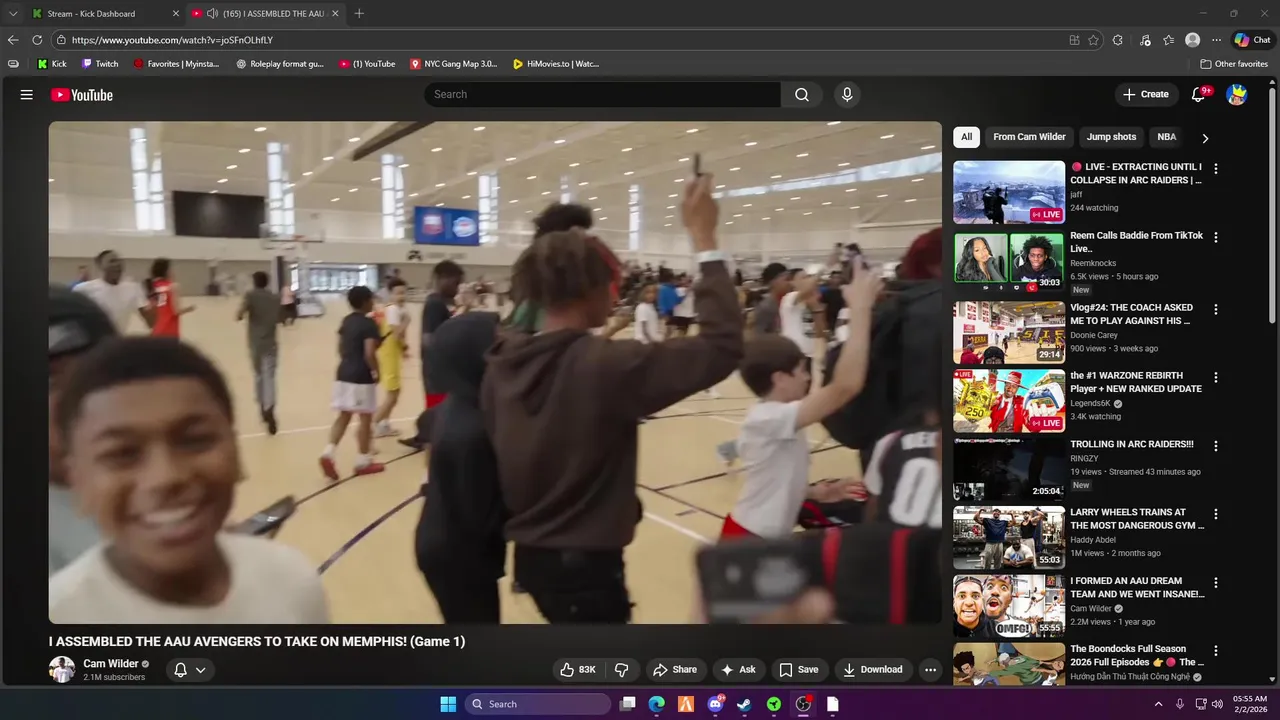Screen dimensions: 1280x720
Task: Open Cam Wilder channel name link
Action: pos(111,664)
